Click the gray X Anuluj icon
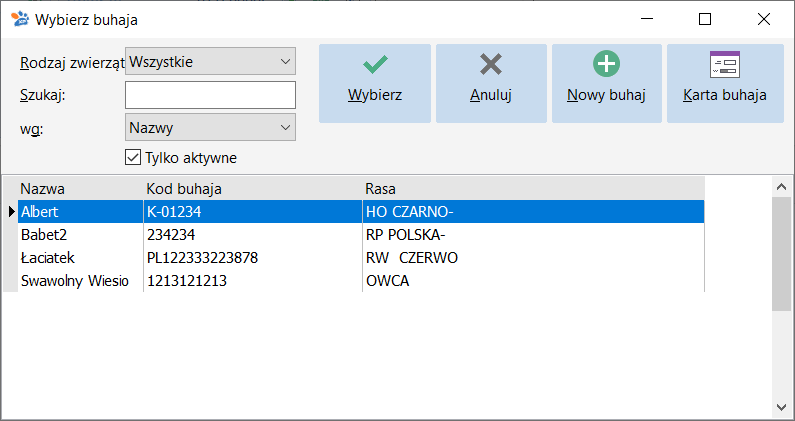Viewport: 795px width, 421px height. (491, 64)
